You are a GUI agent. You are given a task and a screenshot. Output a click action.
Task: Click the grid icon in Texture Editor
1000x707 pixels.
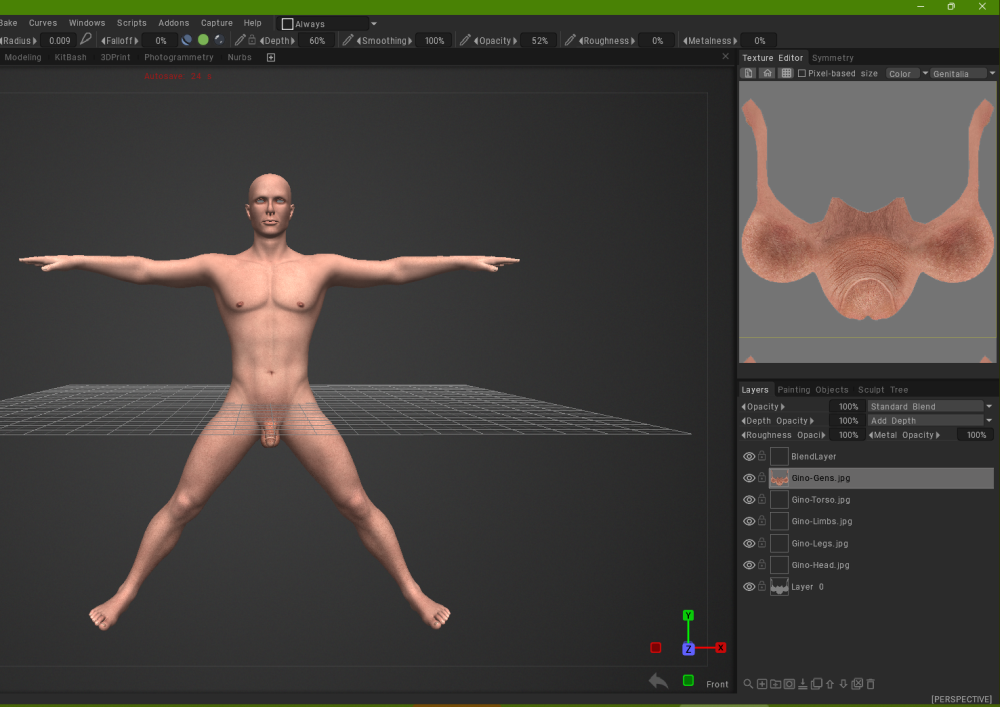click(786, 73)
